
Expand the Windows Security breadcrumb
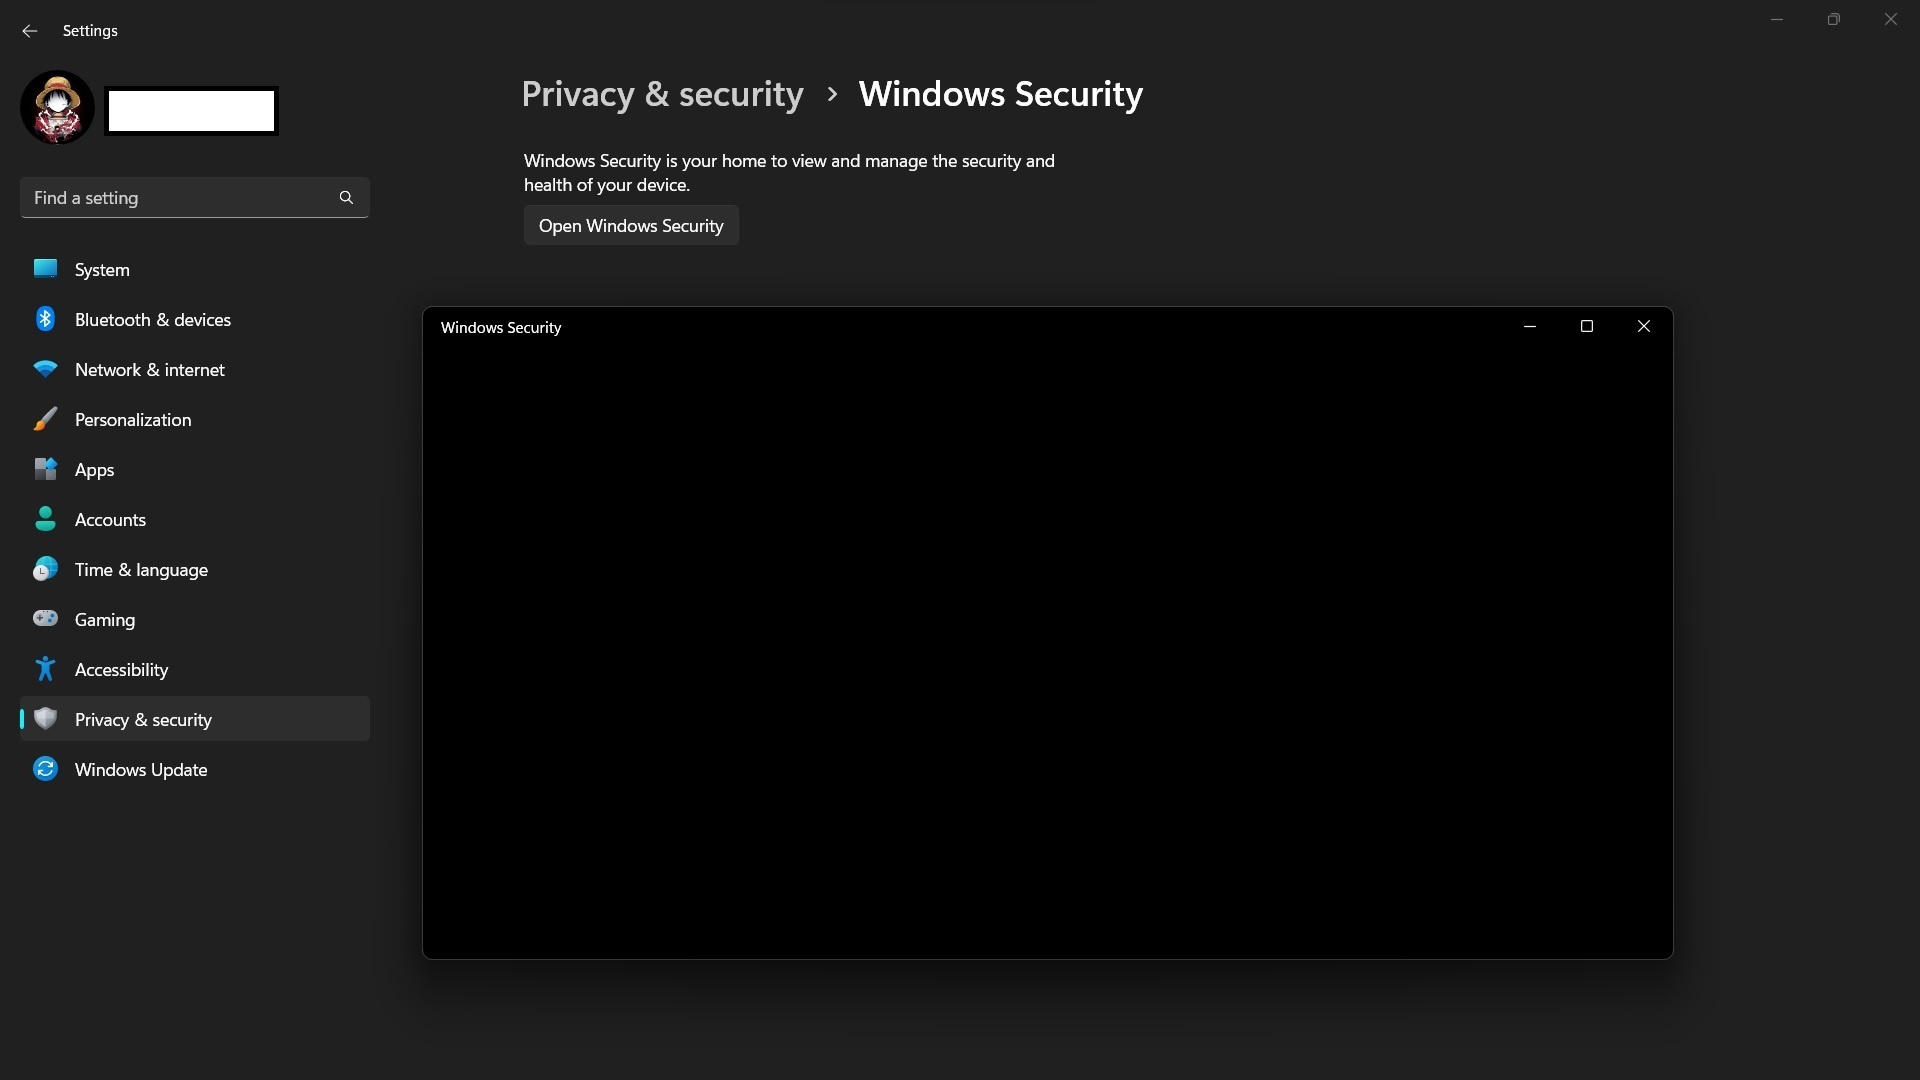tap(1000, 92)
